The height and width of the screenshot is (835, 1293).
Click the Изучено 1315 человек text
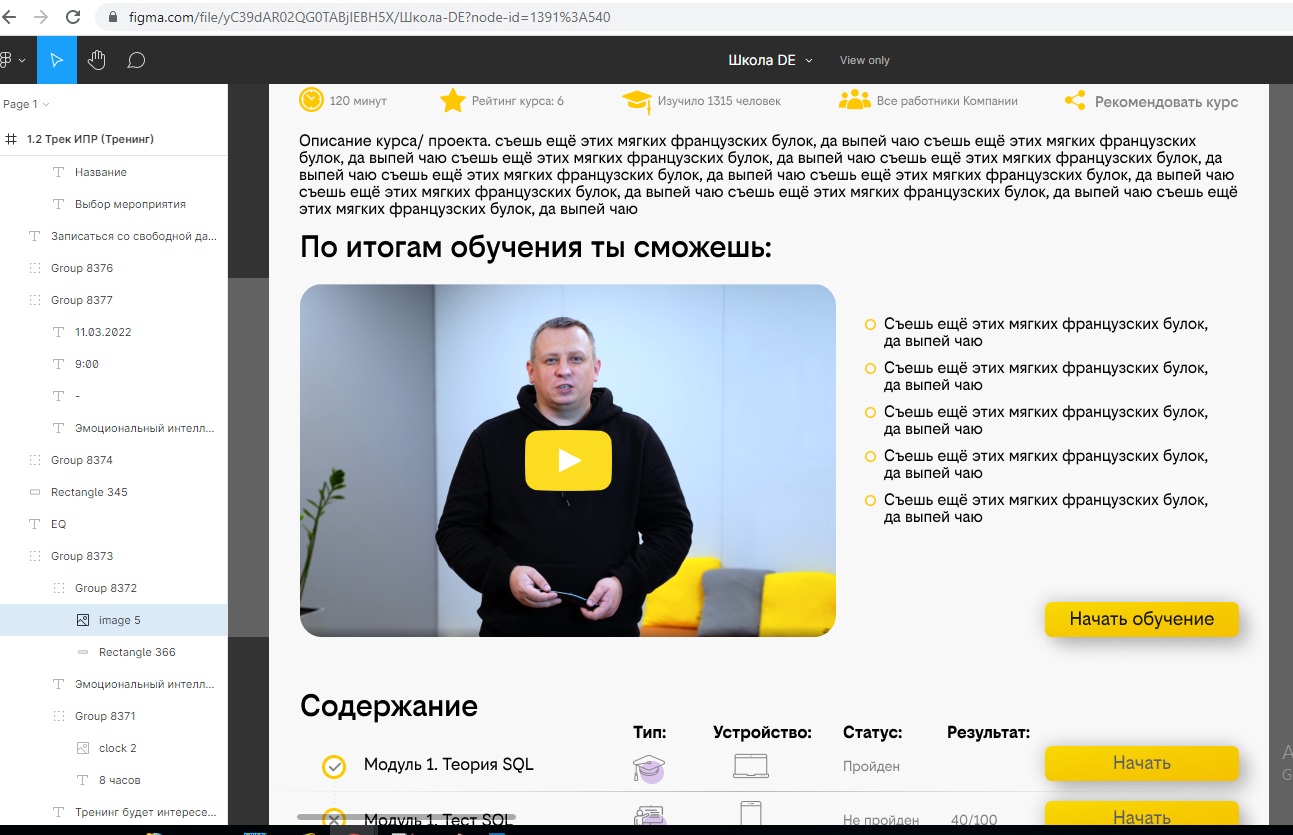719,101
